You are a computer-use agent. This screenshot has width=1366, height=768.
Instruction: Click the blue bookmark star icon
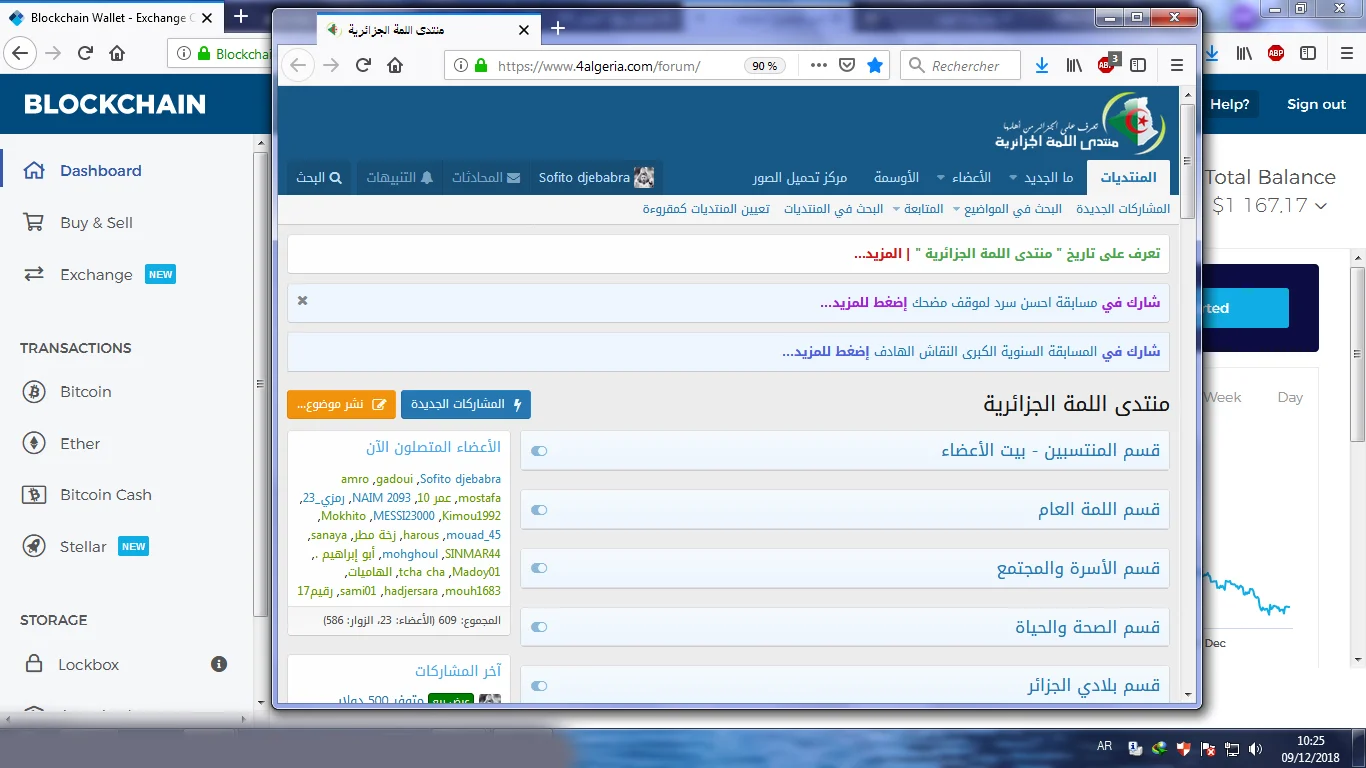875,65
